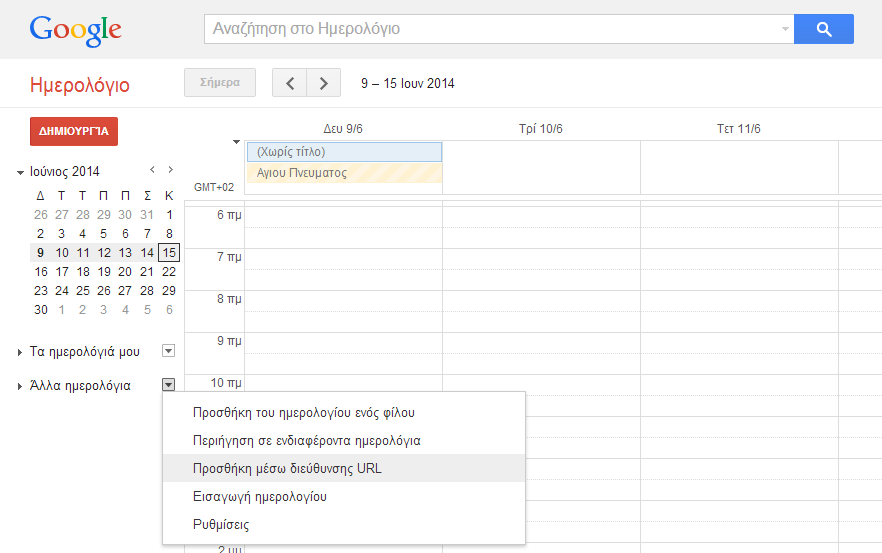The height and width of the screenshot is (553, 882).
Task: Click the Google logo
Action: (x=75, y=30)
